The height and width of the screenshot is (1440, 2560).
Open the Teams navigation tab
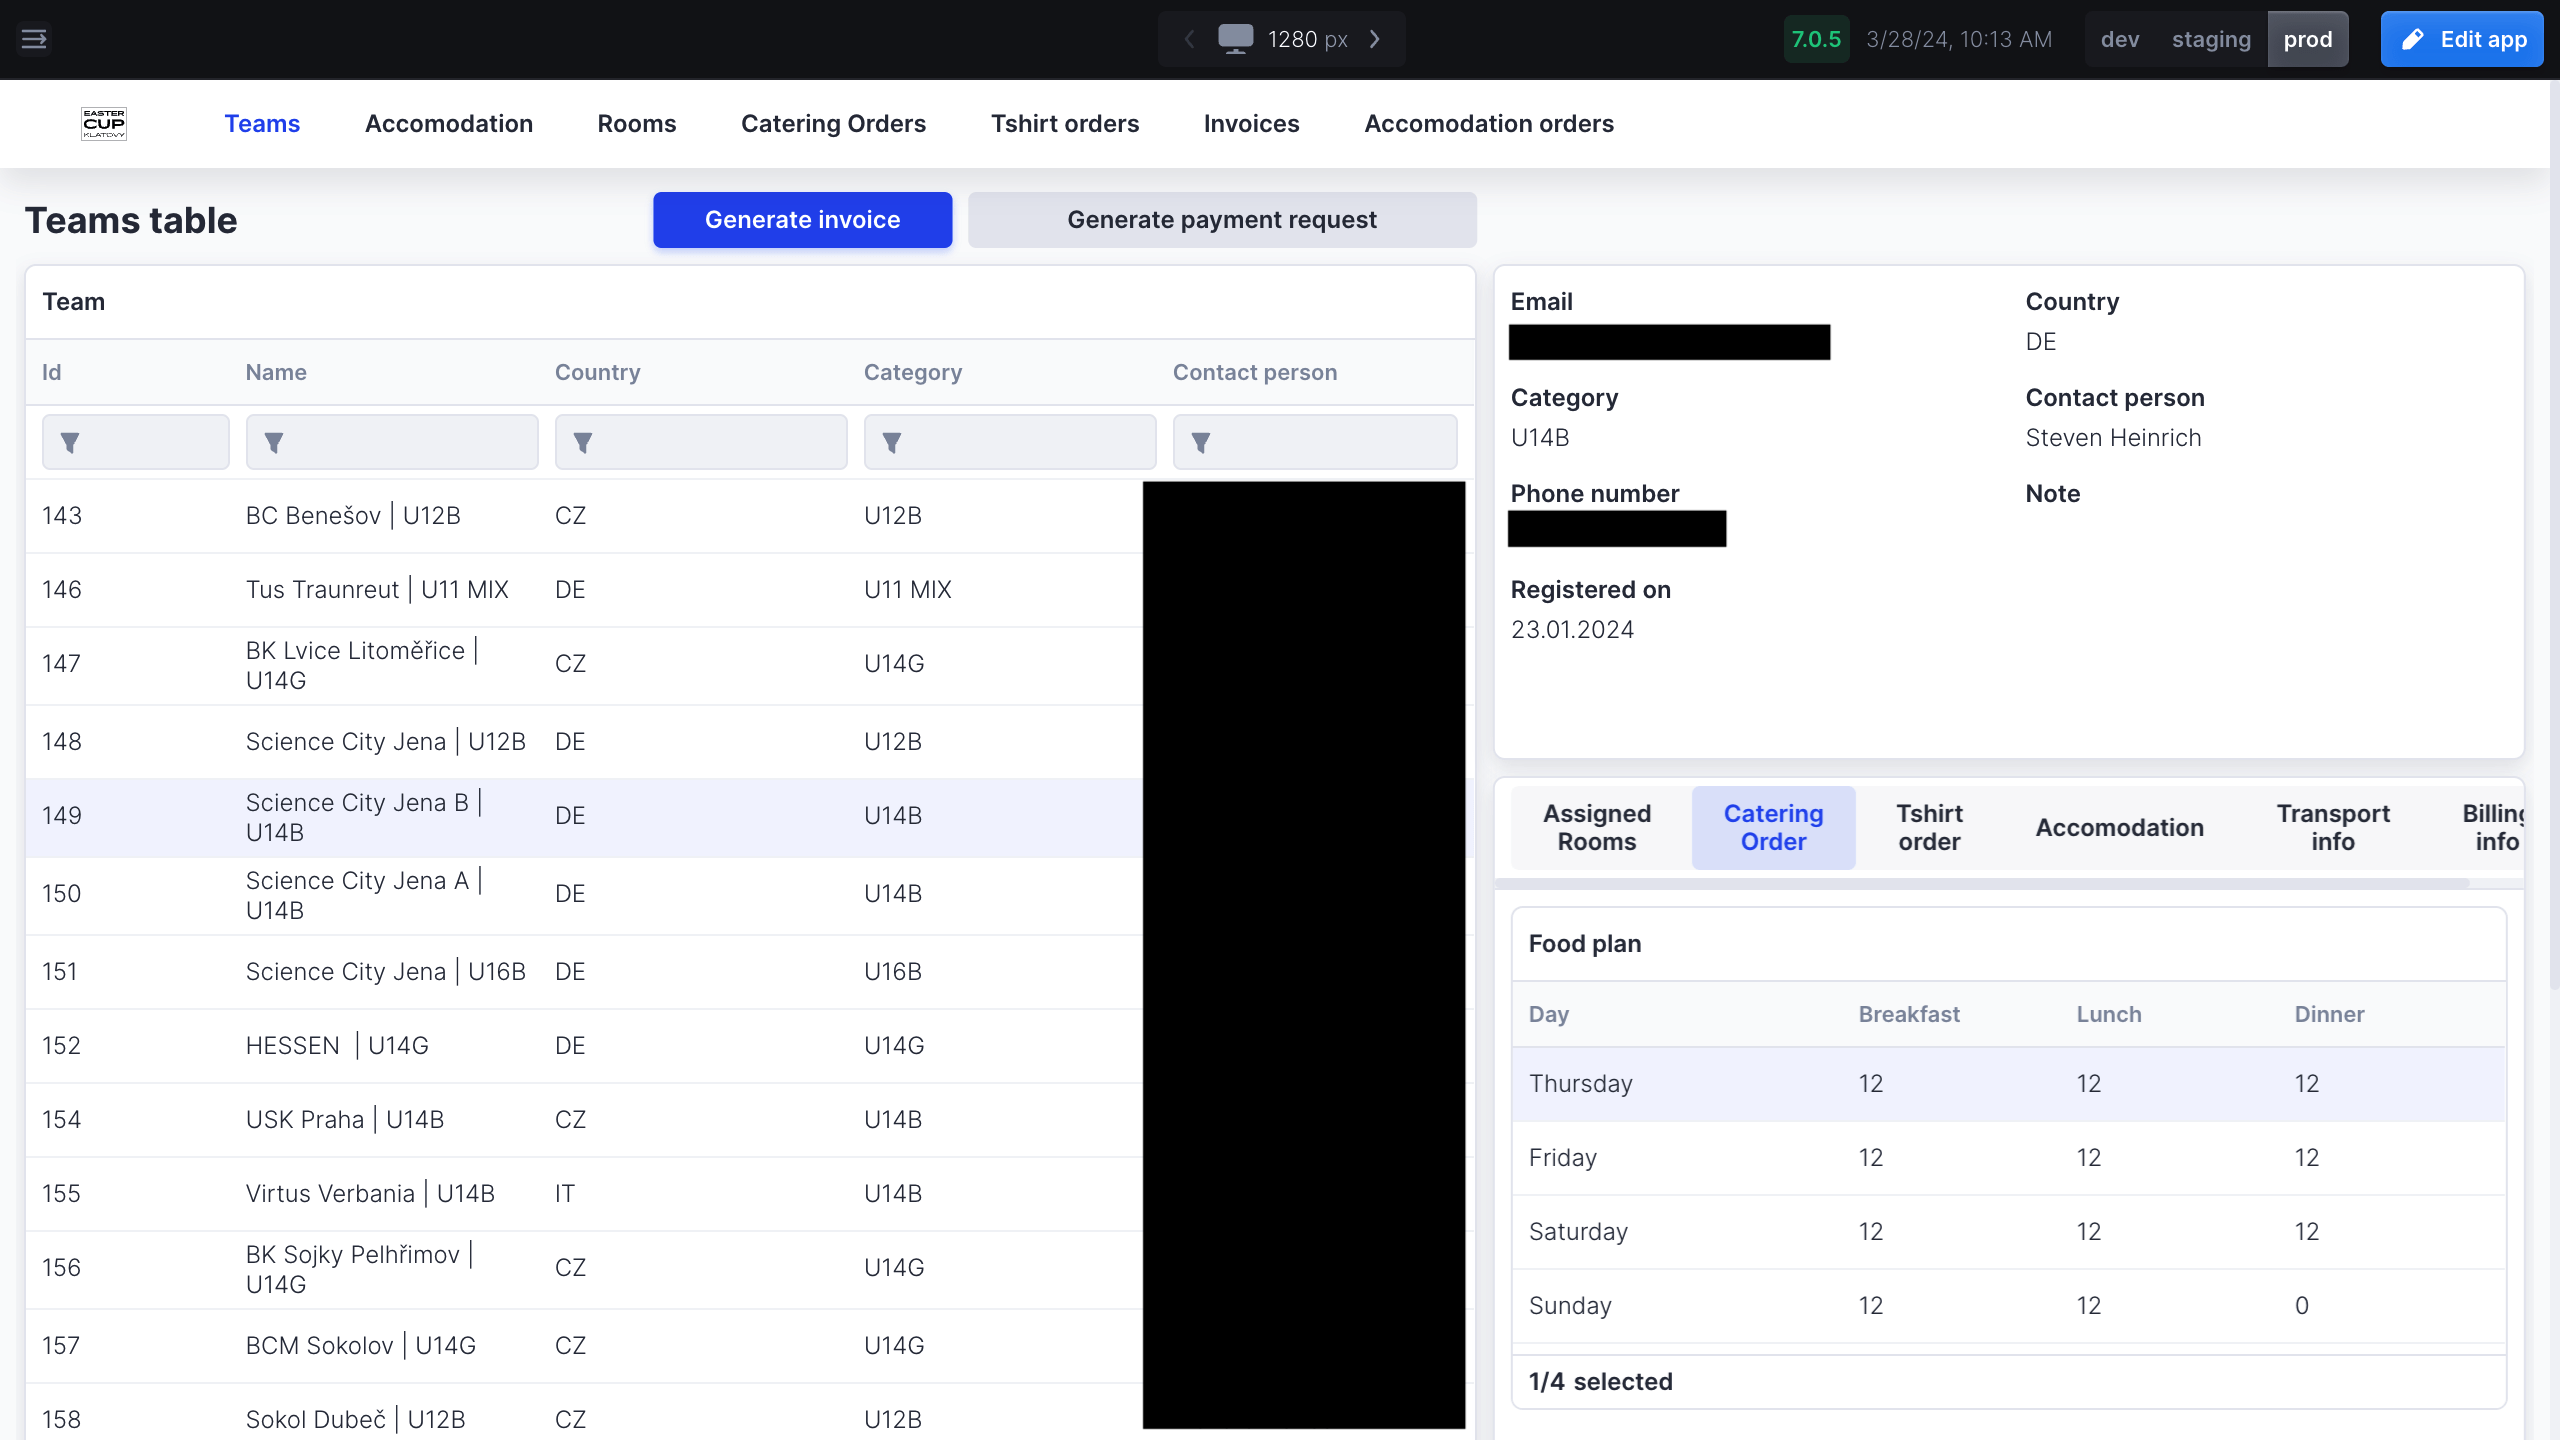click(262, 124)
